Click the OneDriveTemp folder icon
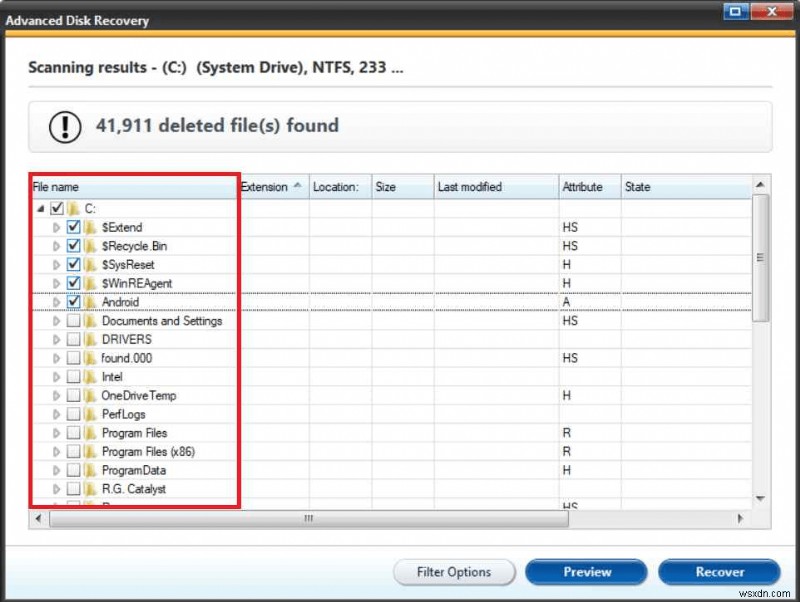800x602 pixels. [91, 395]
